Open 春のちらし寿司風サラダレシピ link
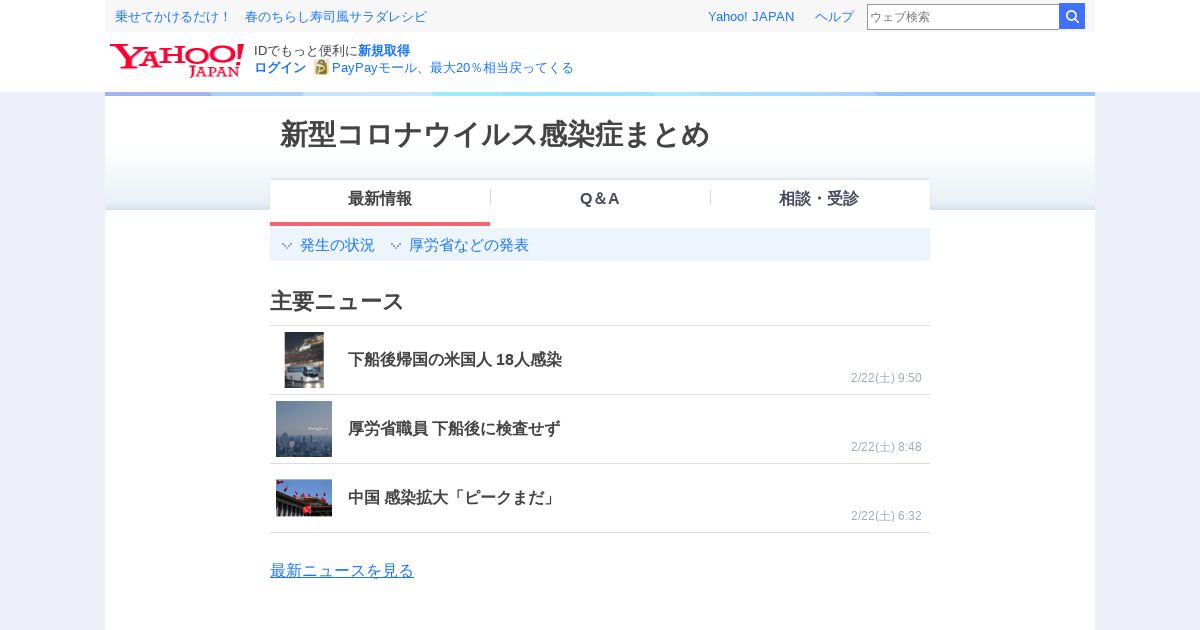The height and width of the screenshot is (630, 1200). coord(336,16)
